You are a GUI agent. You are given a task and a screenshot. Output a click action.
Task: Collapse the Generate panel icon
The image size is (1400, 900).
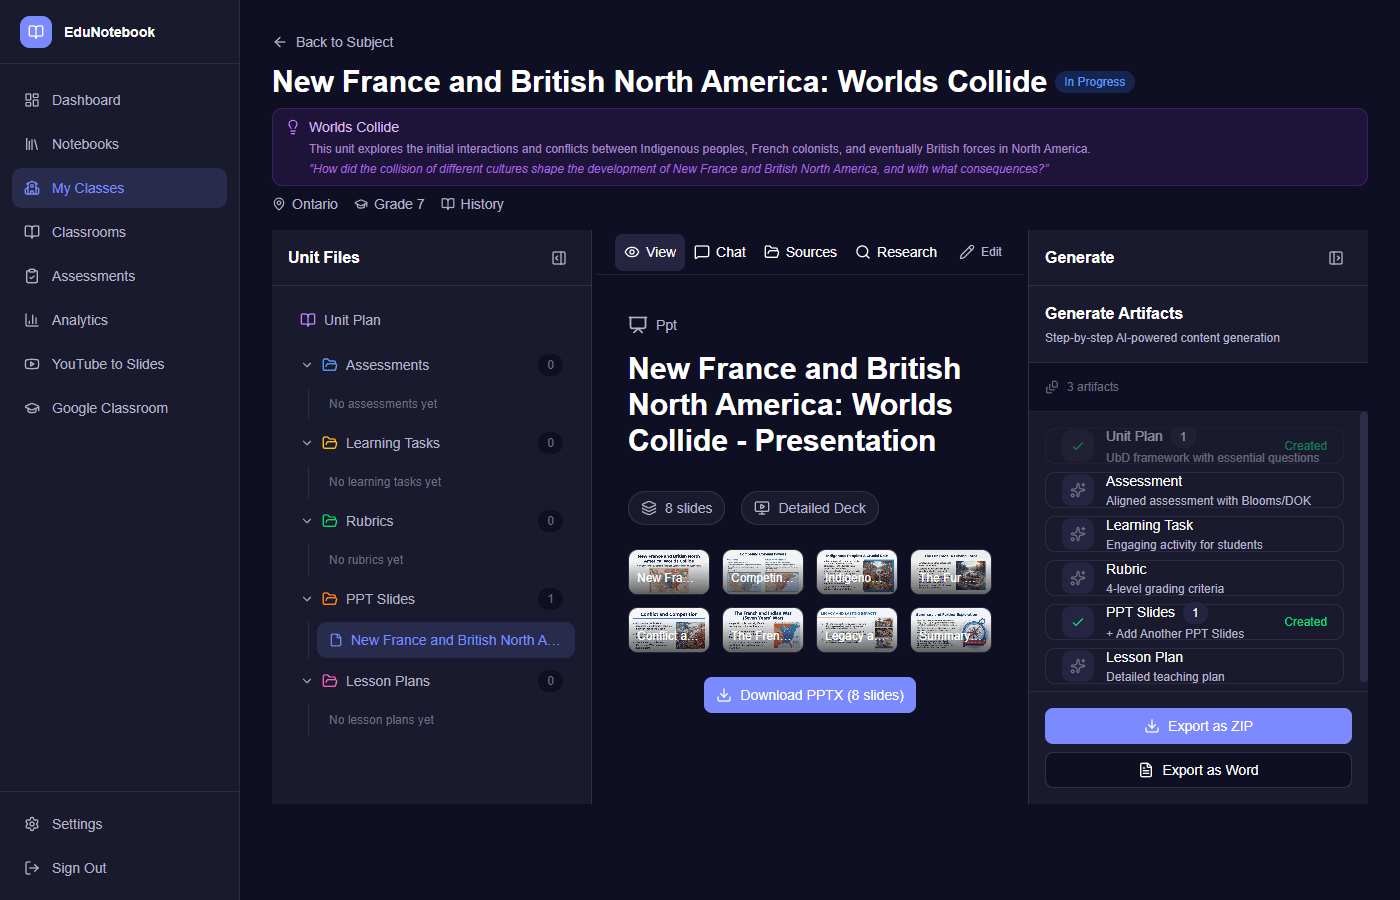(x=1335, y=258)
